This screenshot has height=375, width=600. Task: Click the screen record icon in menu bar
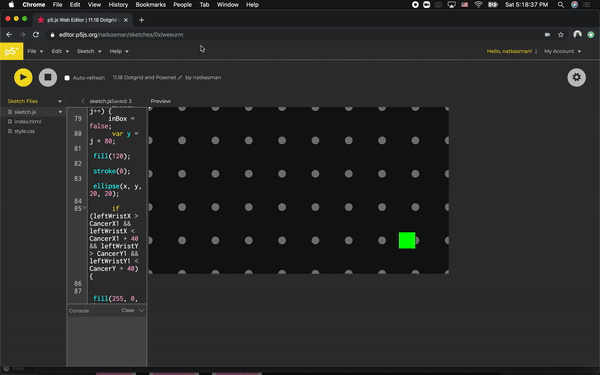pos(415,5)
